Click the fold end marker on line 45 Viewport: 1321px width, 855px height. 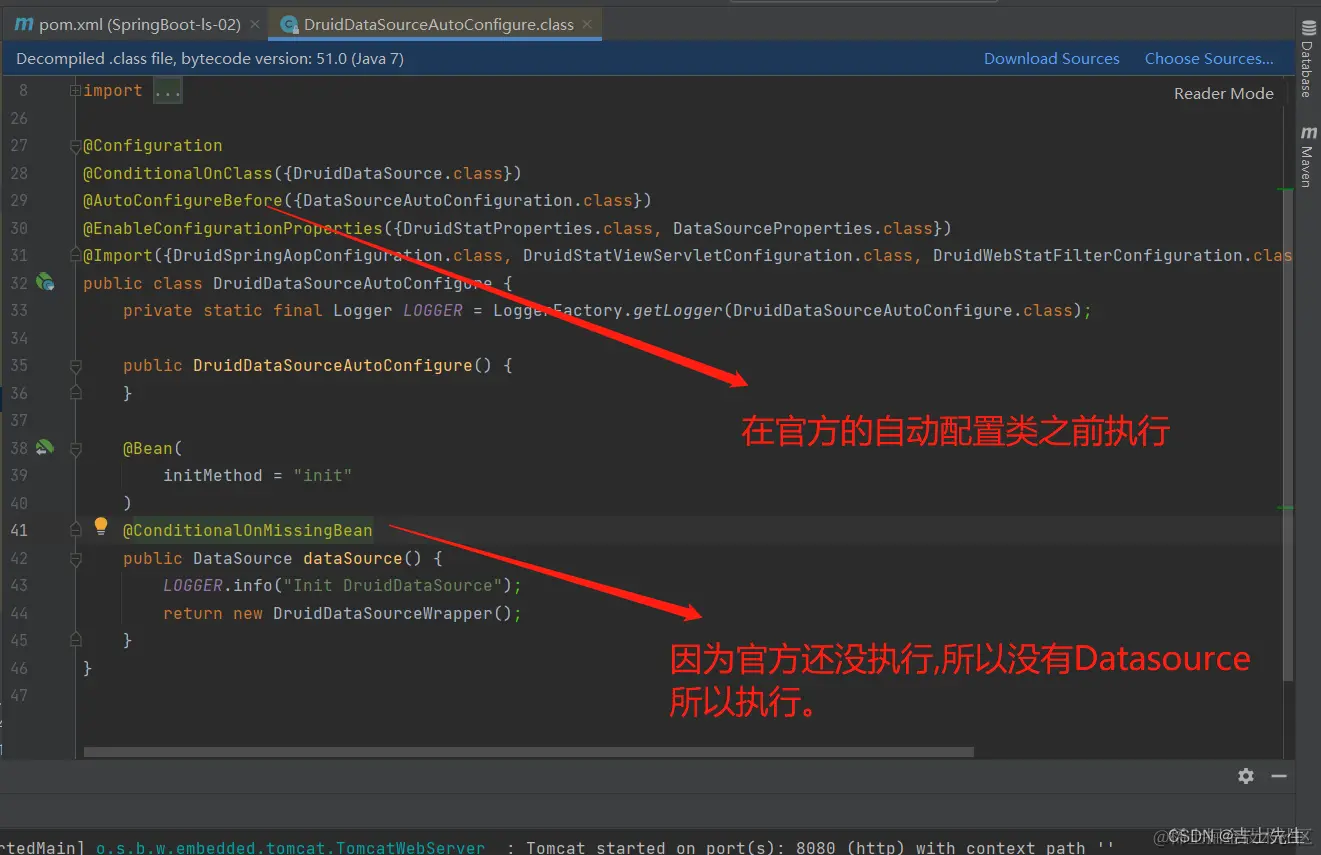click(x=75, y=641)
